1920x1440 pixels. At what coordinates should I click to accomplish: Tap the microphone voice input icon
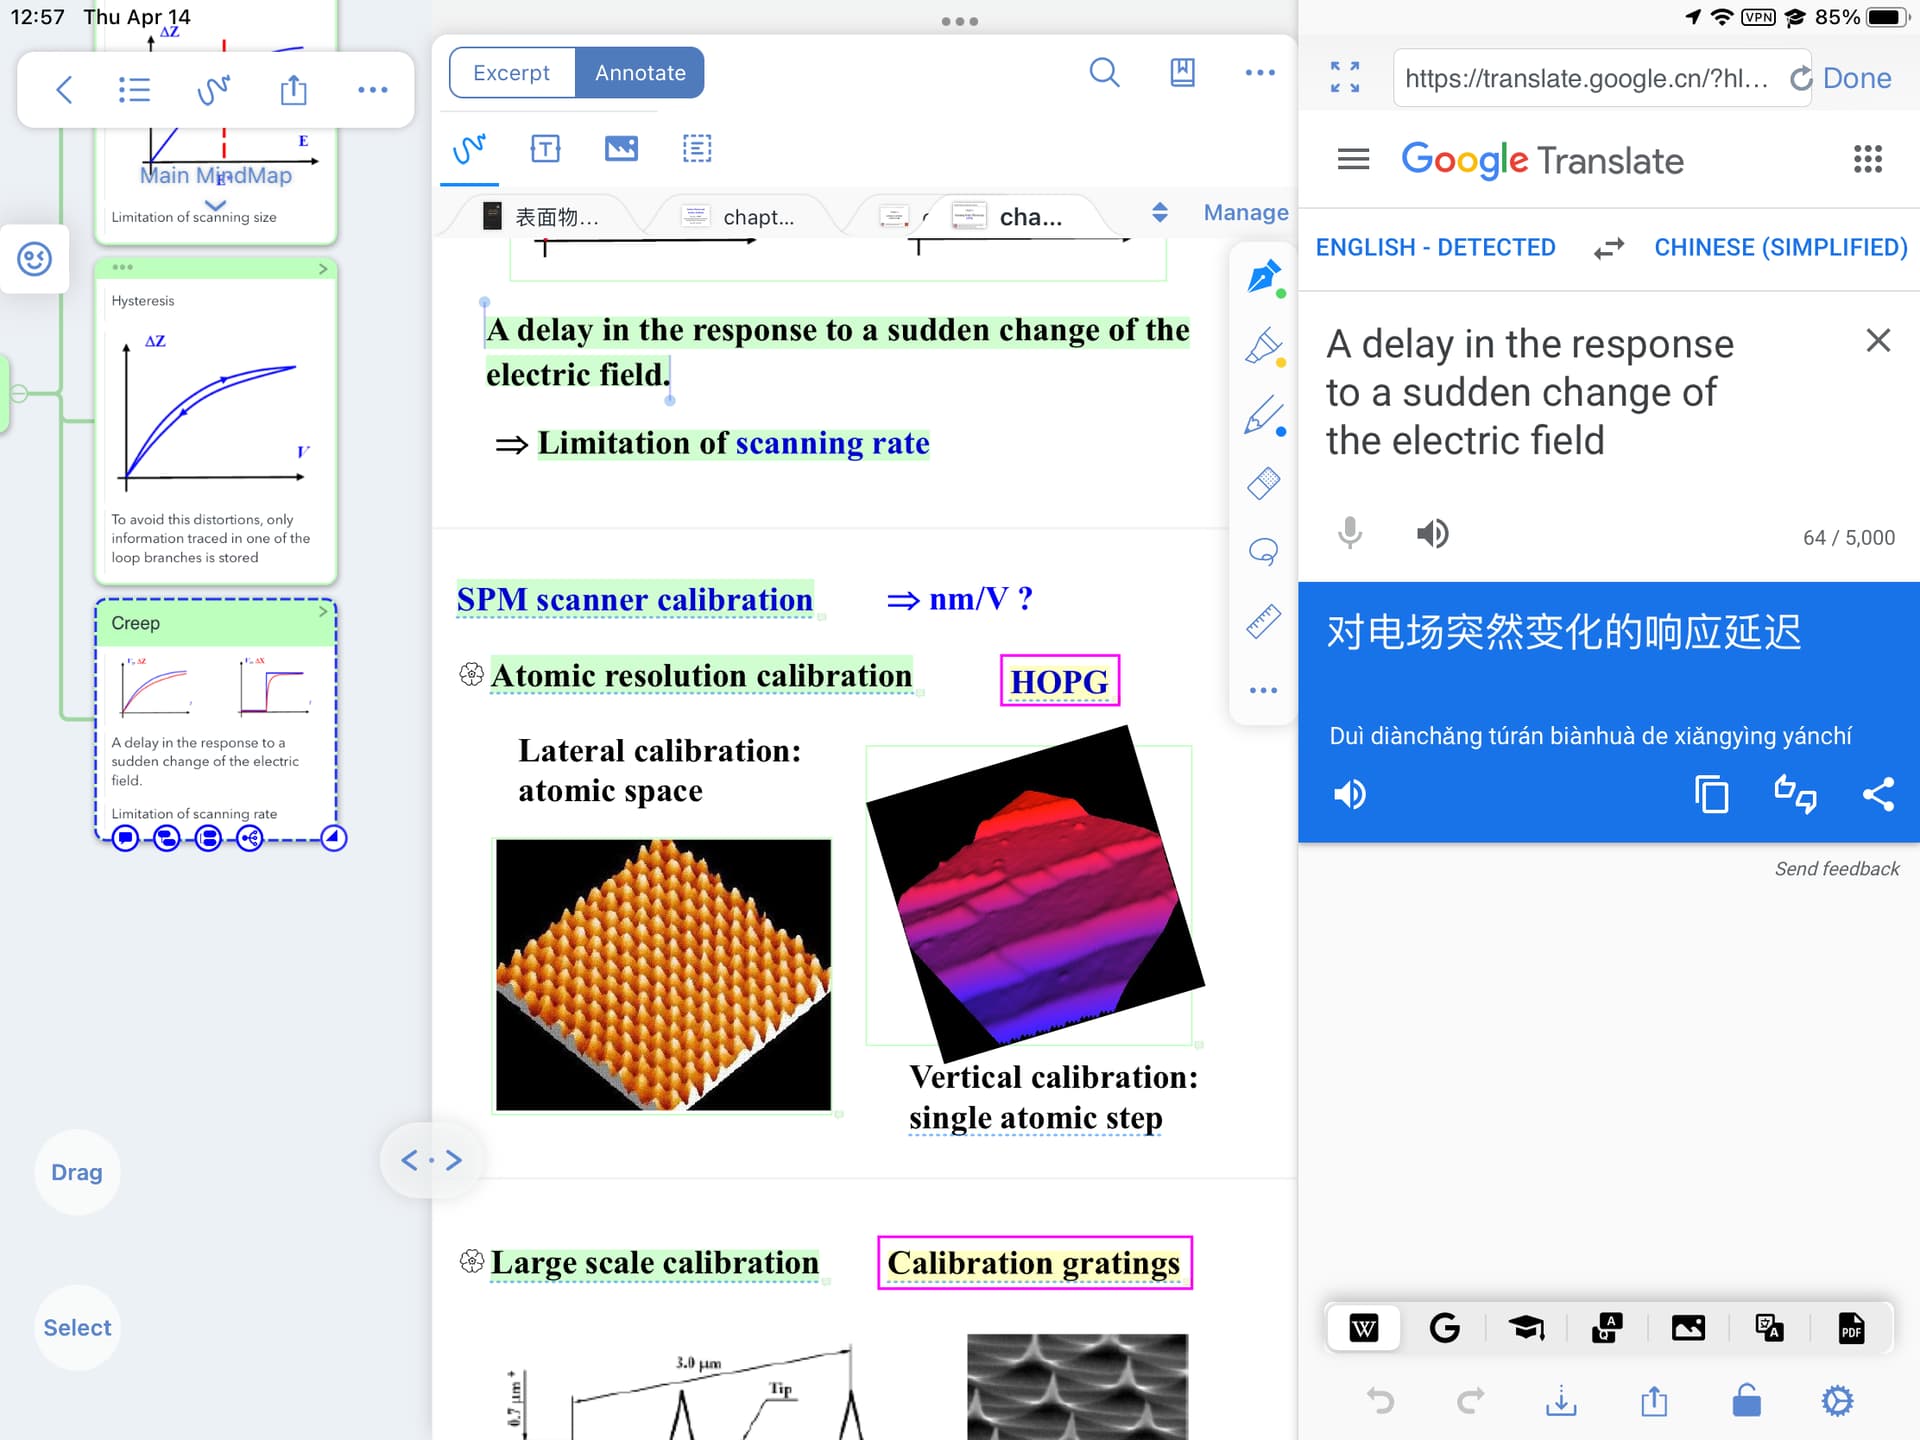coord(1350,534)
